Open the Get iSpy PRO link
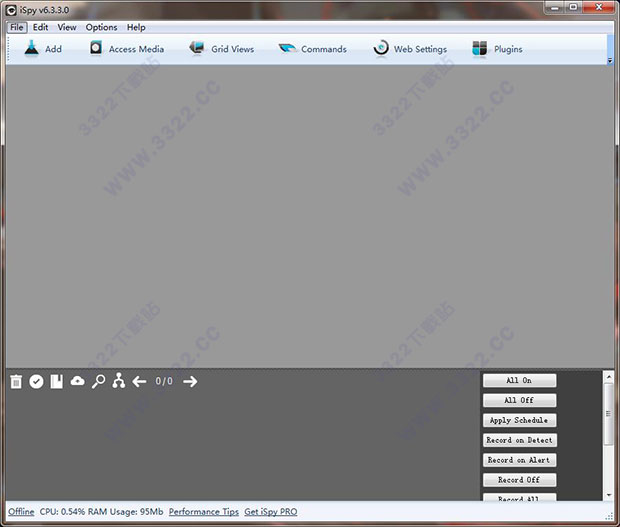This screenshot has height=527, width=620. click(271, 512)
